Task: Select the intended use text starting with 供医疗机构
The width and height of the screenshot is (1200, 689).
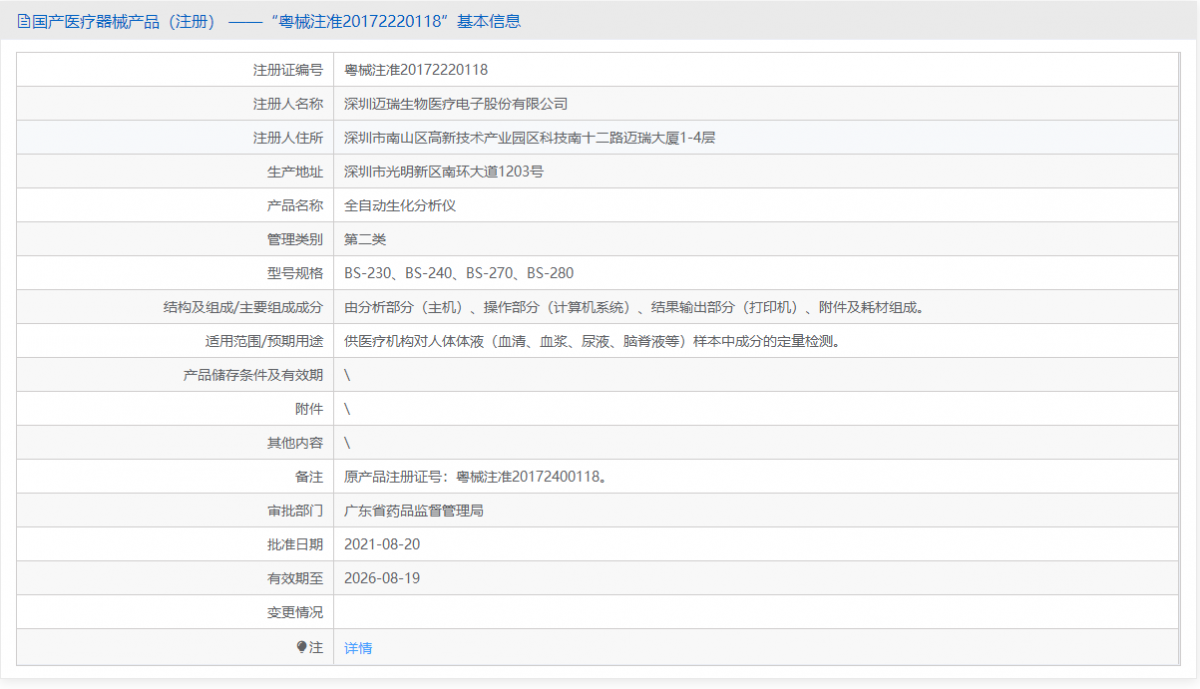Action: tap(594, 341)
